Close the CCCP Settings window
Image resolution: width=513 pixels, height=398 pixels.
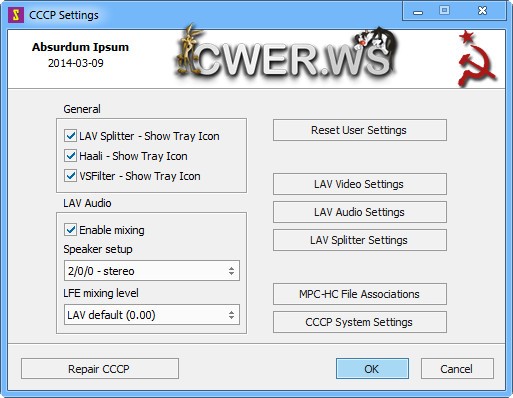482,11
